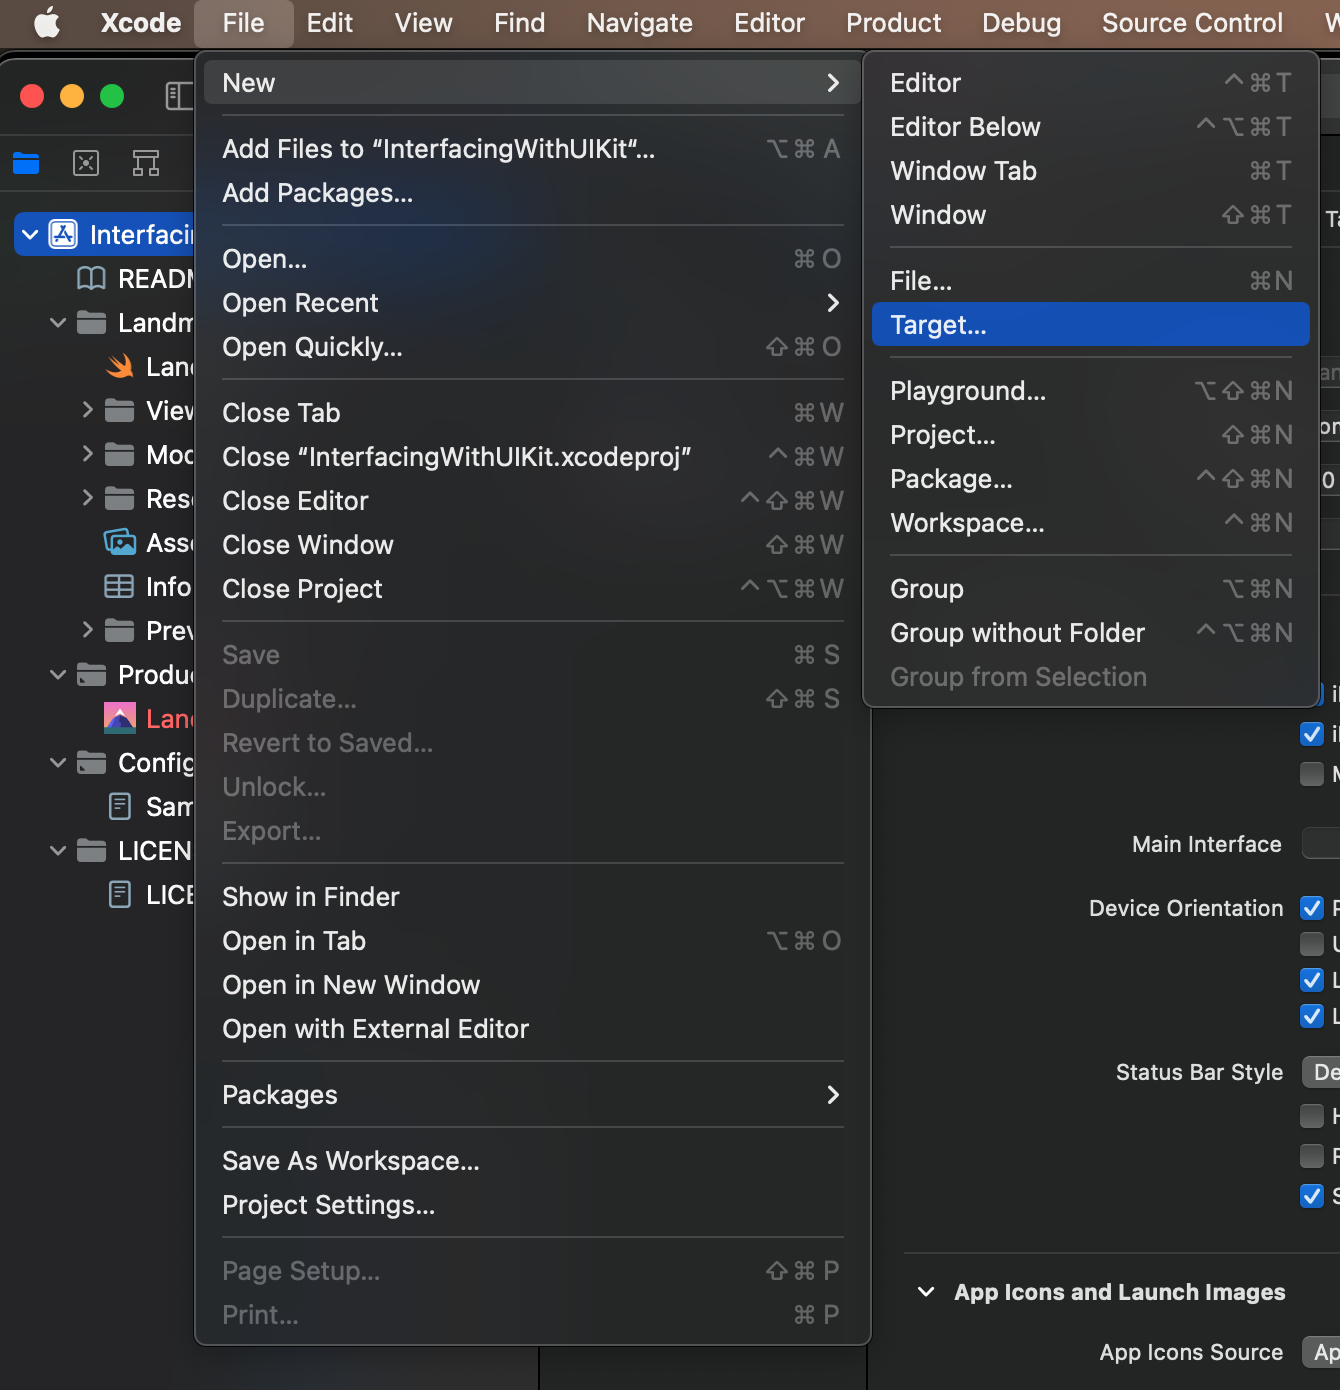Click the Resources folder icon
The width and height of the screenshot is (1340, 1390).
[120, 498]
